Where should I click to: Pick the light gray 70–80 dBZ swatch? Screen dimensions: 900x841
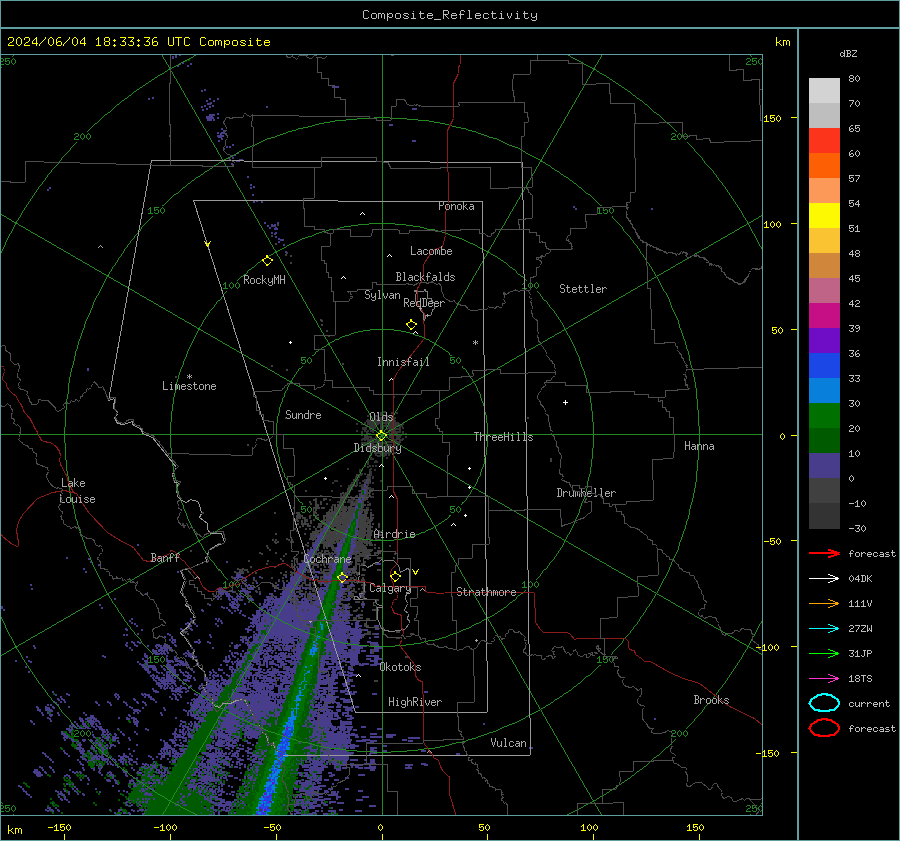pyautogui.click(x=824, y=91)
